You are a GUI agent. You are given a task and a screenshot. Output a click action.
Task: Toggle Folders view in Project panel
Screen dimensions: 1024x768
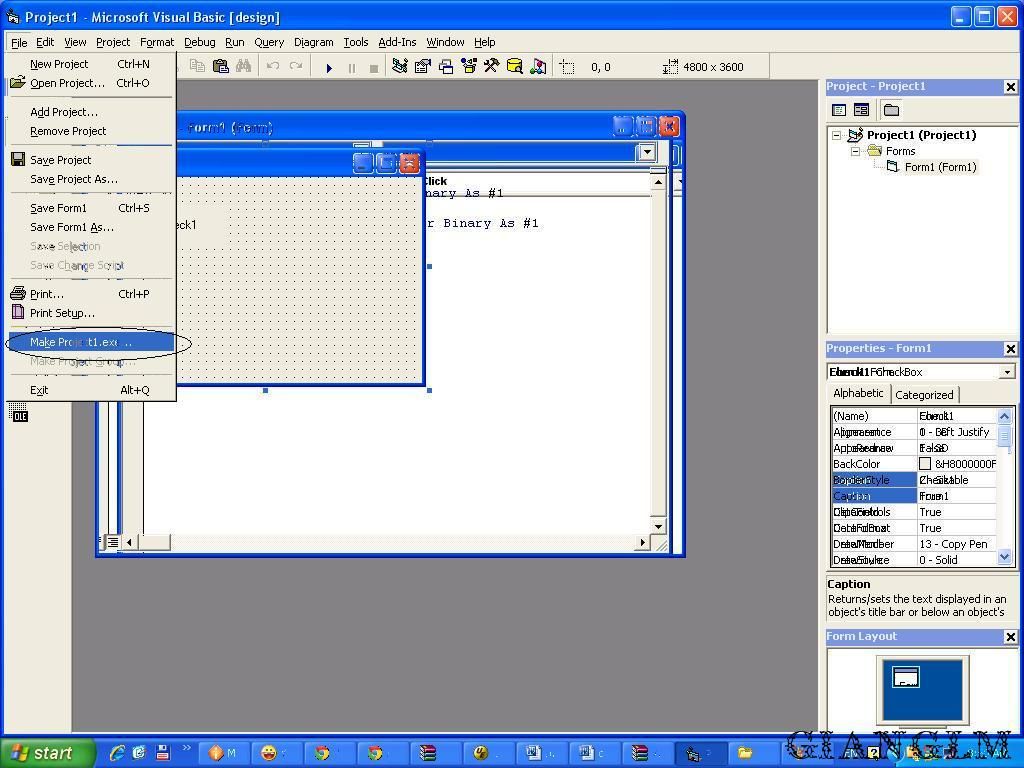click(x=891, y=110)
